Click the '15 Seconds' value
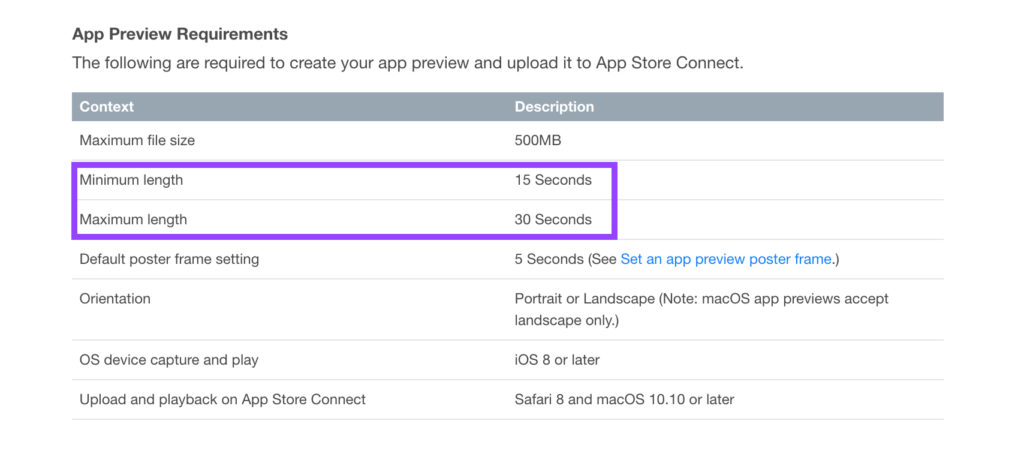1024x469 pixels. coord(553,180)
